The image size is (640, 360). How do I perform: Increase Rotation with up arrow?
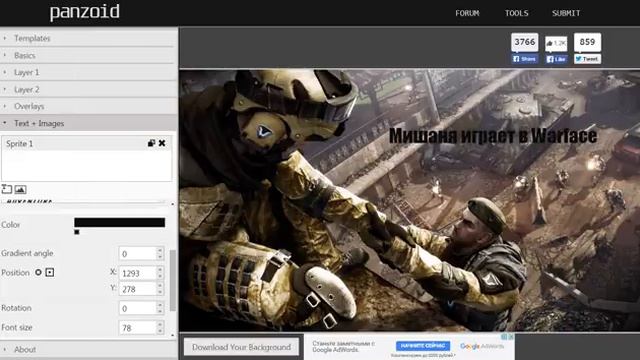pos(160,305)
